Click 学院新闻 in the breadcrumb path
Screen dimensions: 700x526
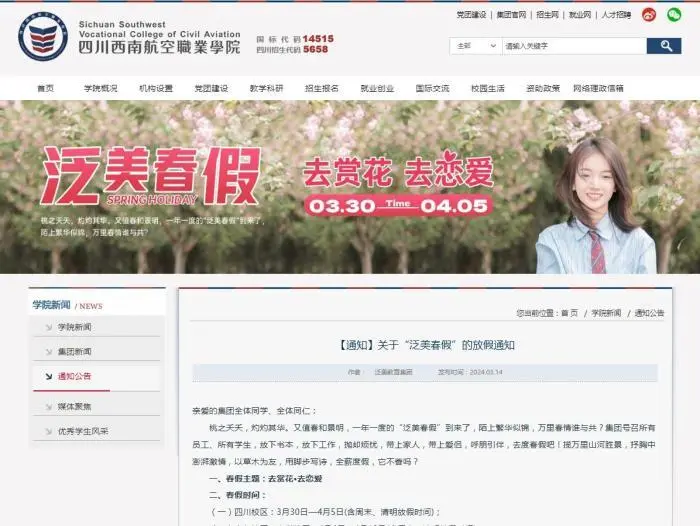click(606, 313)
